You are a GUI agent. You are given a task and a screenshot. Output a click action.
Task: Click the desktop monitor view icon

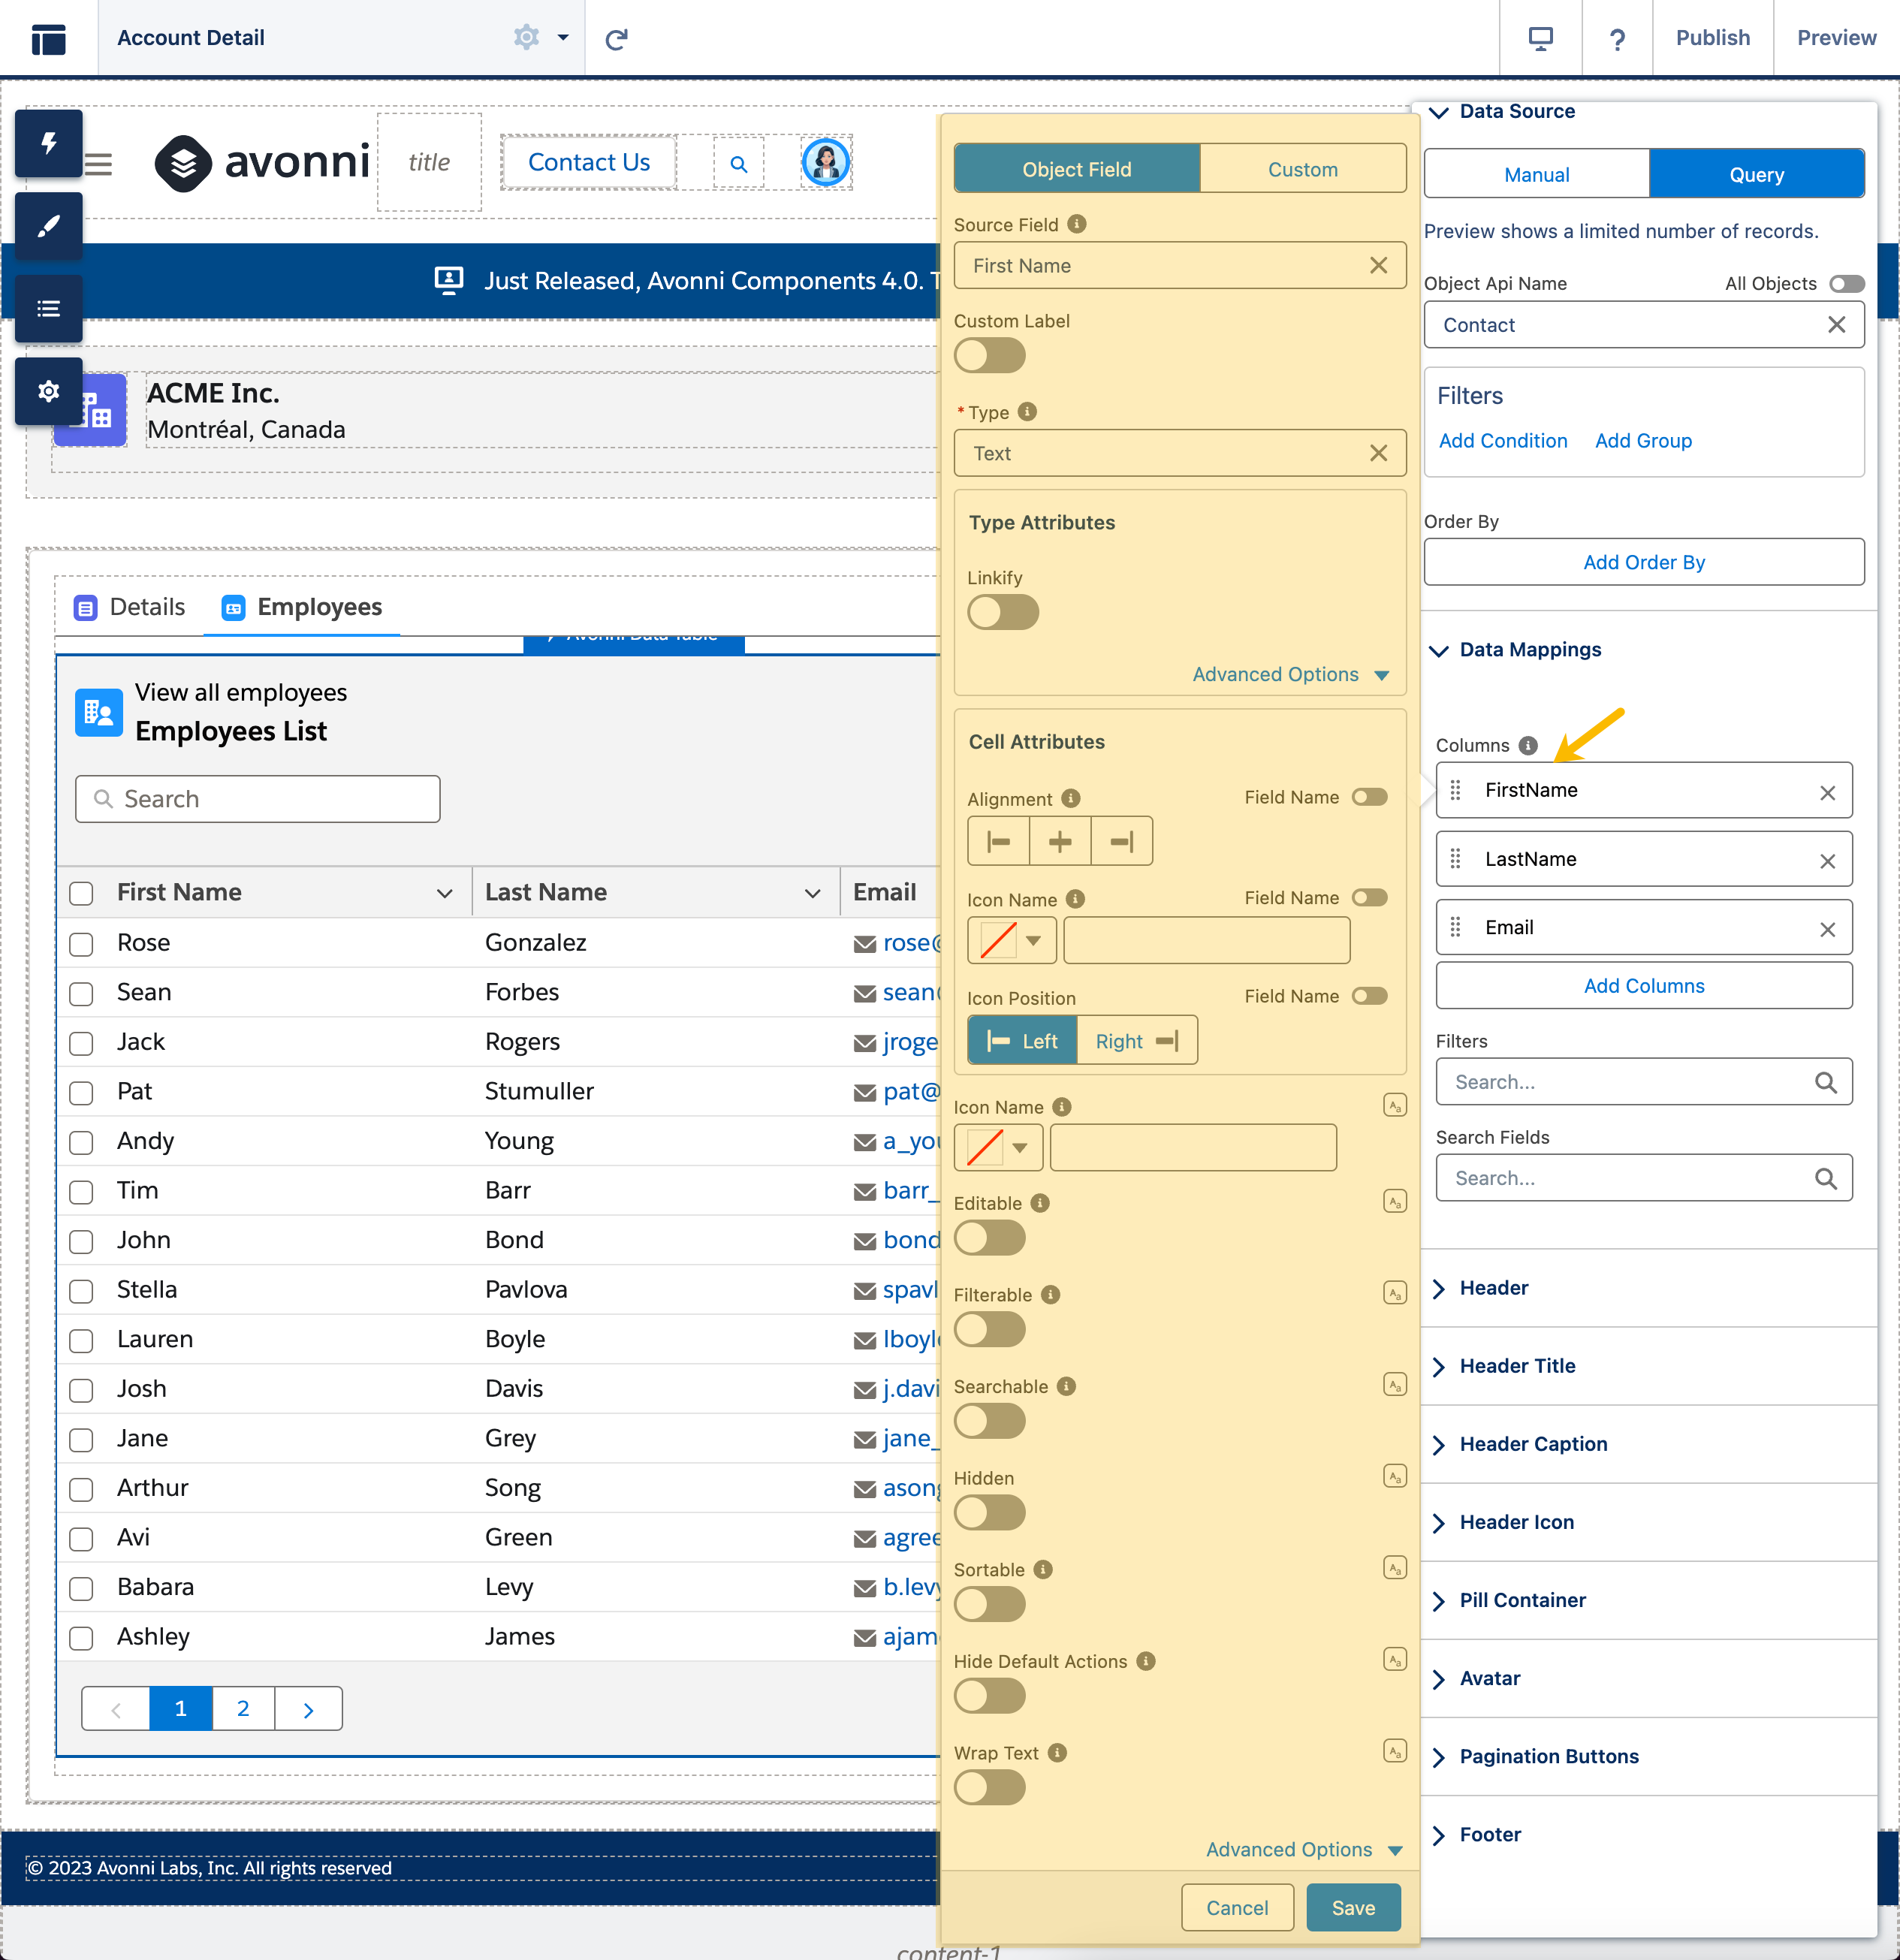[1540, 38]
